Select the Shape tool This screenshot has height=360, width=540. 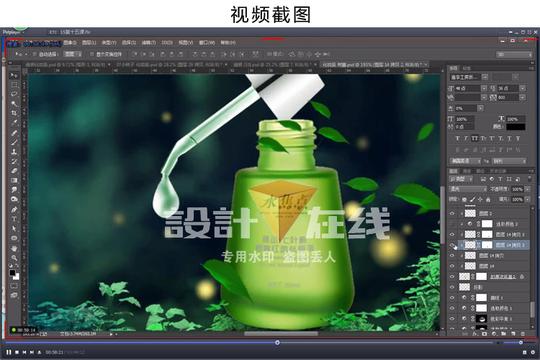(14, 238)
